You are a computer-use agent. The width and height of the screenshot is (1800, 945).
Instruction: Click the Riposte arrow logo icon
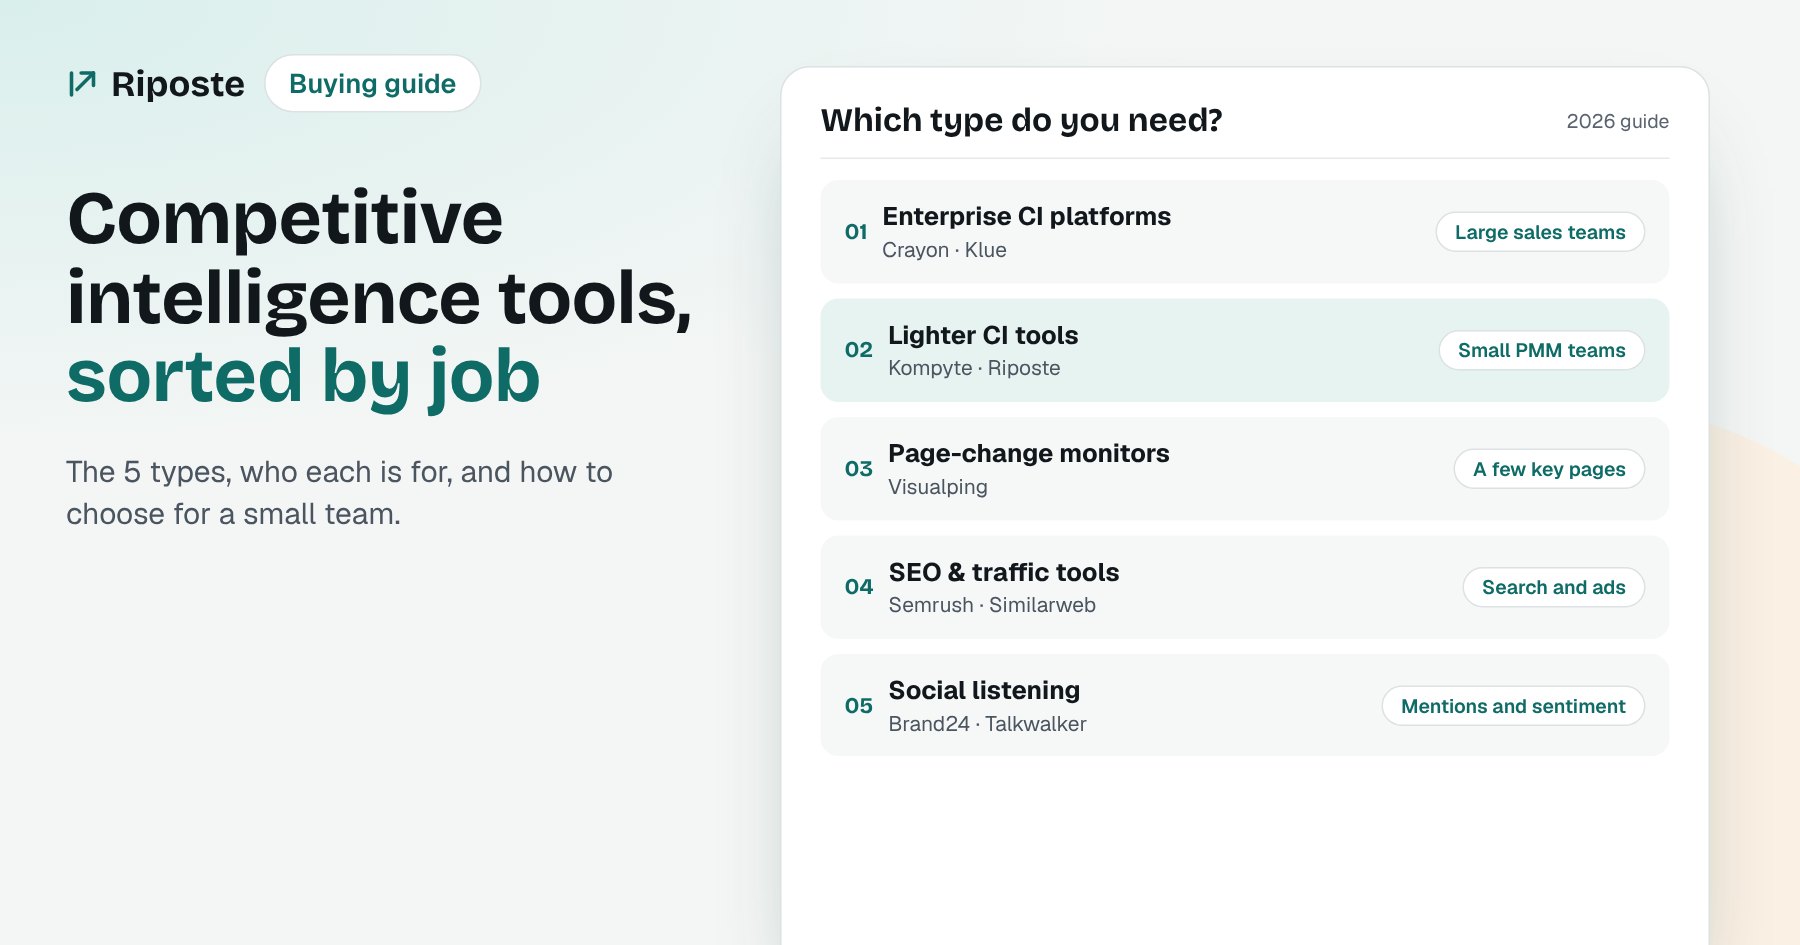(82, 83)
